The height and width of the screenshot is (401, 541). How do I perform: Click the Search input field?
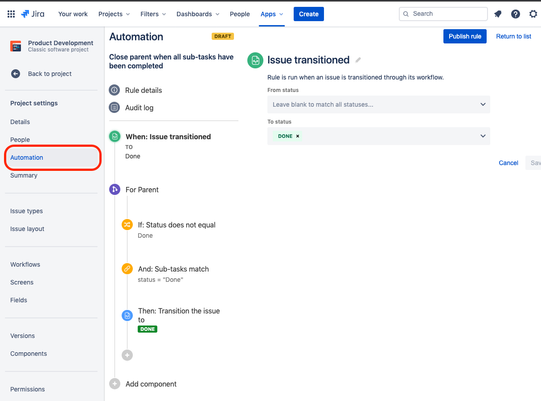coord(443,14)
